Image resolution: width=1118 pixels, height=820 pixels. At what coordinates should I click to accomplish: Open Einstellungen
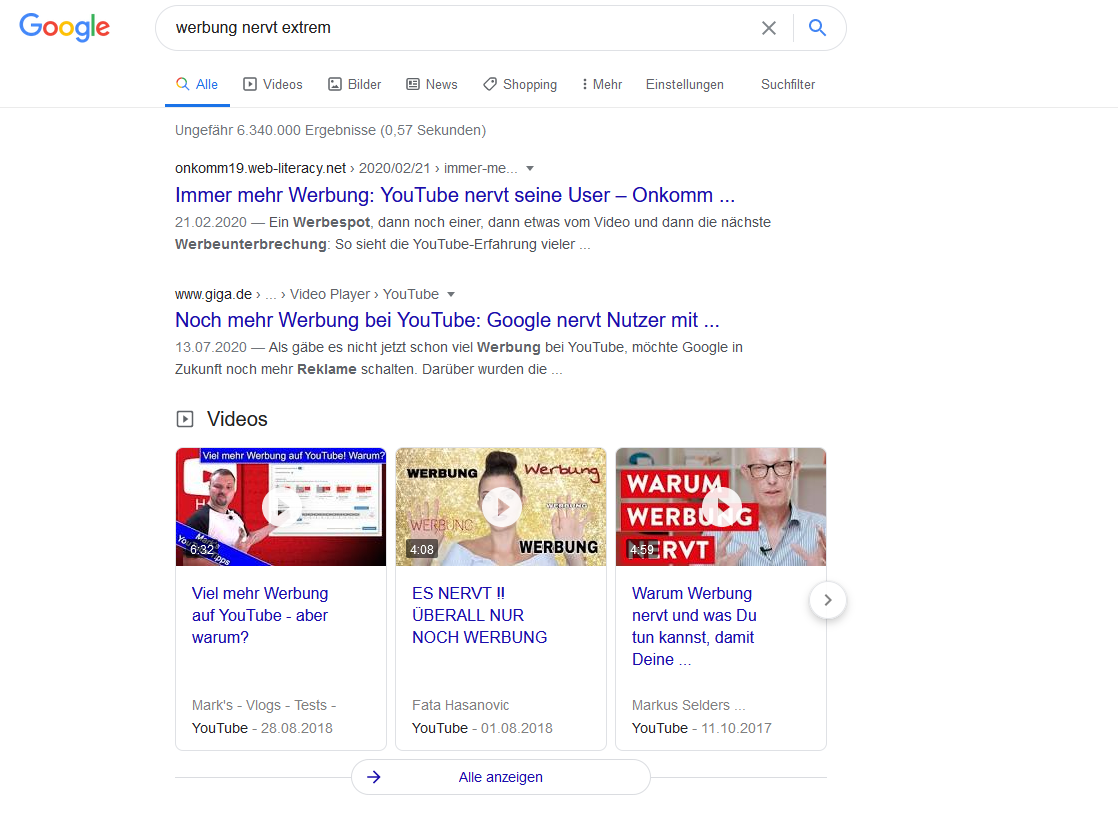point(684,84)
